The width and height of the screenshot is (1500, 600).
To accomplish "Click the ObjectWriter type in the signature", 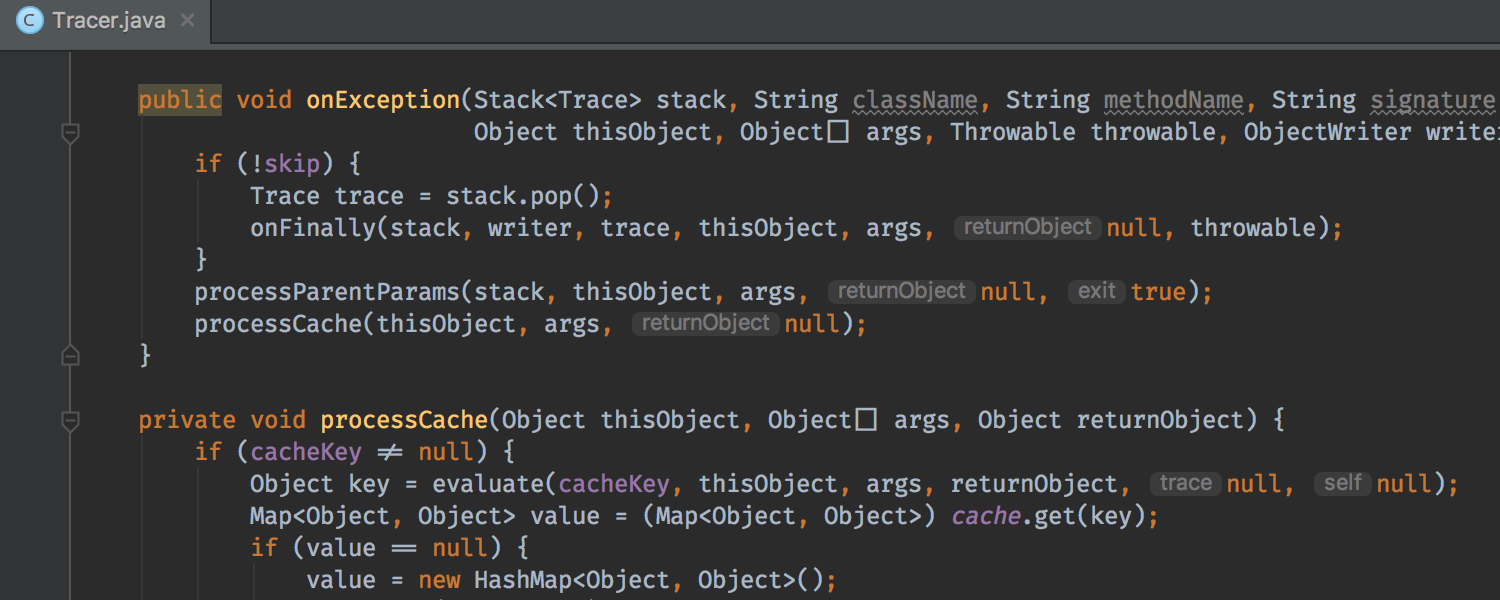I will [x=1327, y=132].
